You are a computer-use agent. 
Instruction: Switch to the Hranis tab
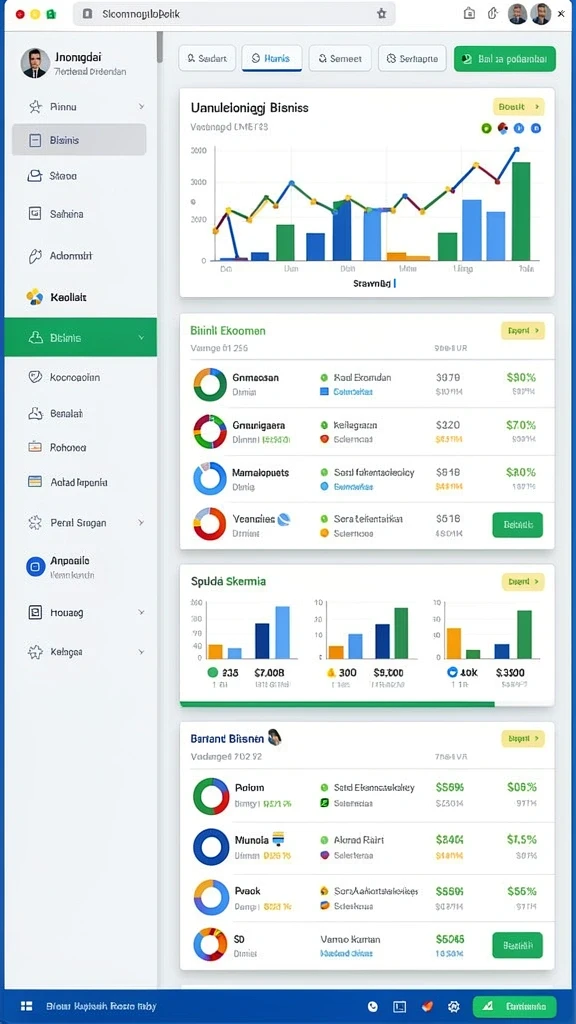click(272, 58)
